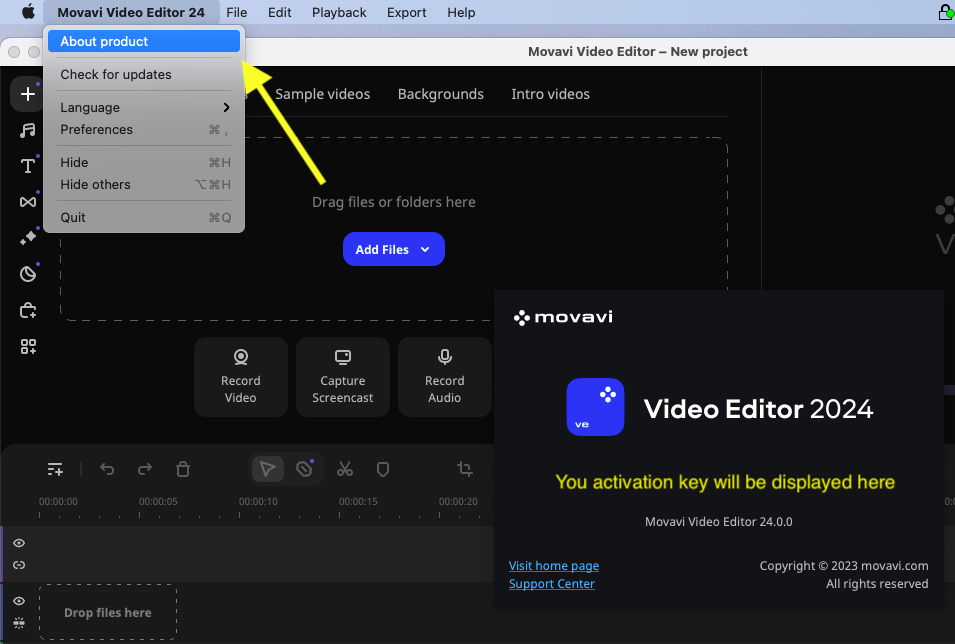The image size is (955, 644).
Task: Click the add track icon
Action: point(55,469)
